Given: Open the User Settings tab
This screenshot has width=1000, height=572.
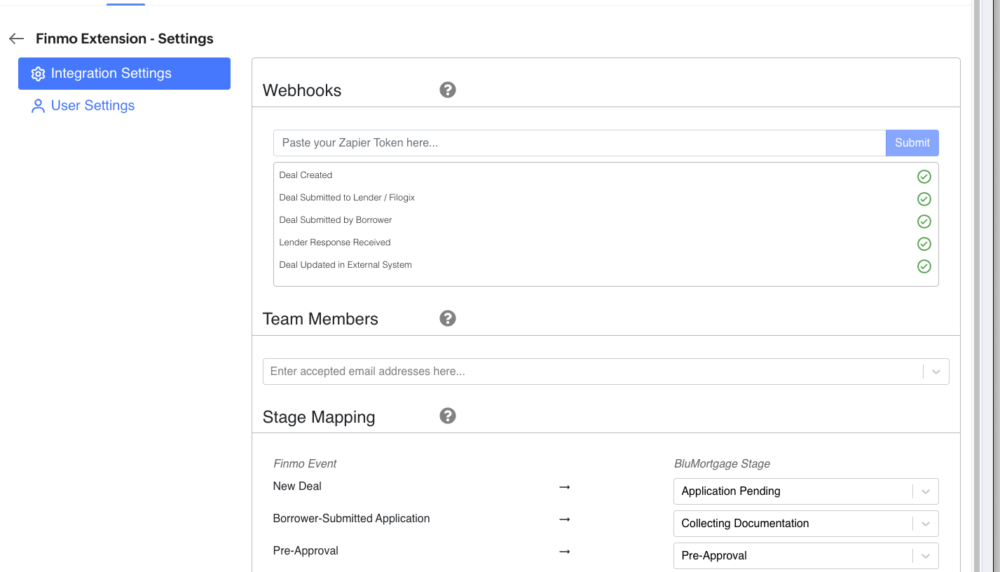Looking at the screenshot, I should point(92,105).
